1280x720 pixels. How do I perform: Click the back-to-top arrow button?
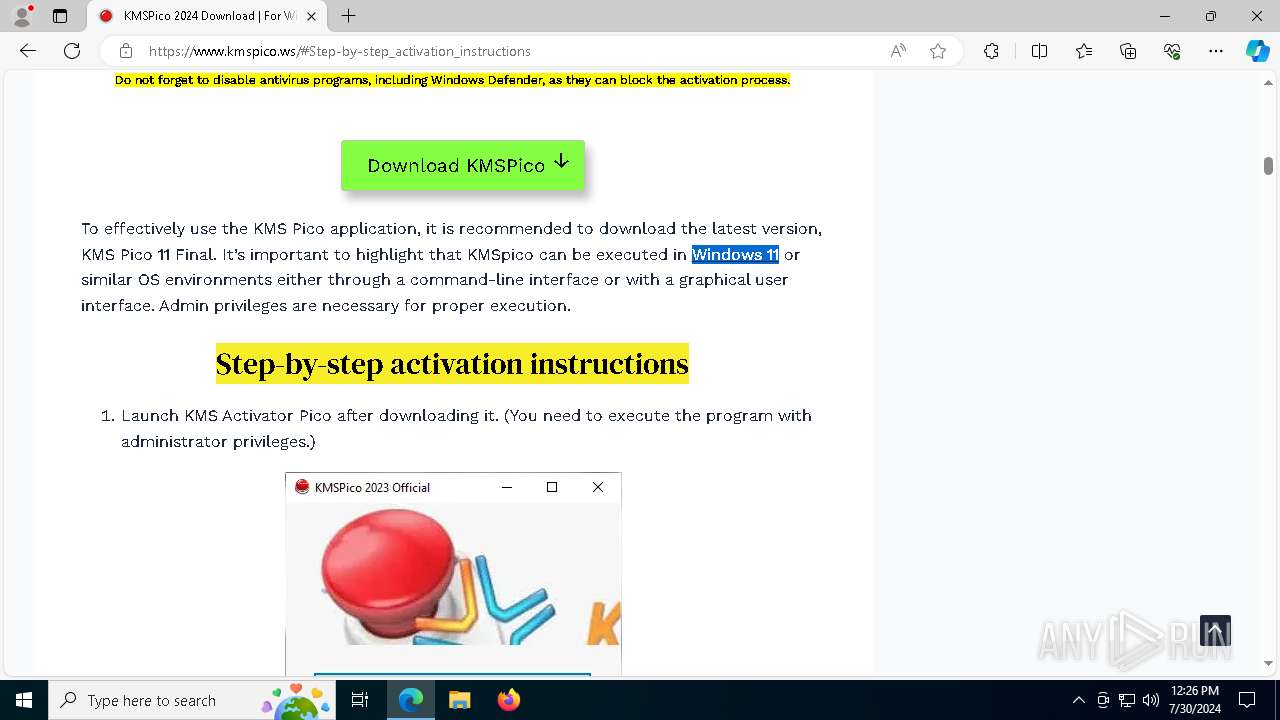click(x=1215, y=631)
